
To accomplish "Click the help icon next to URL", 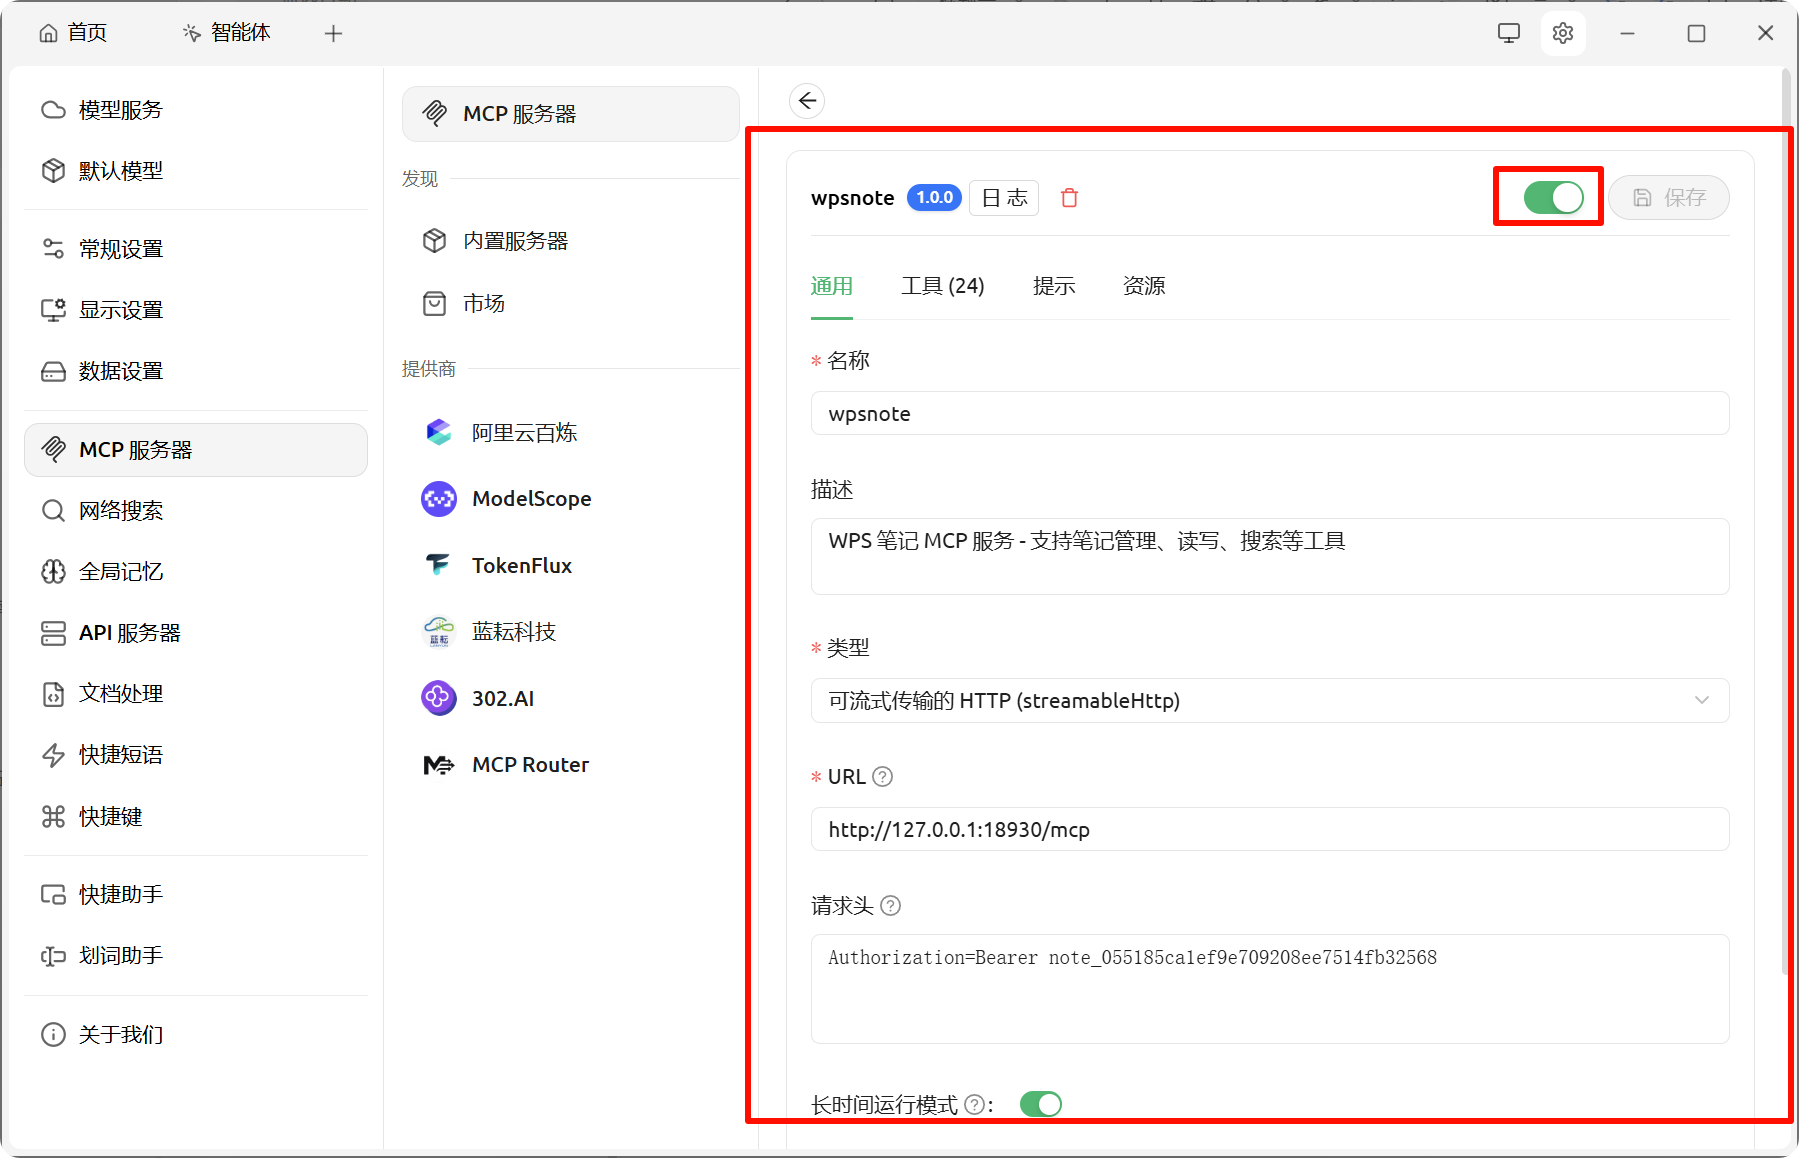I will point(882,777).
